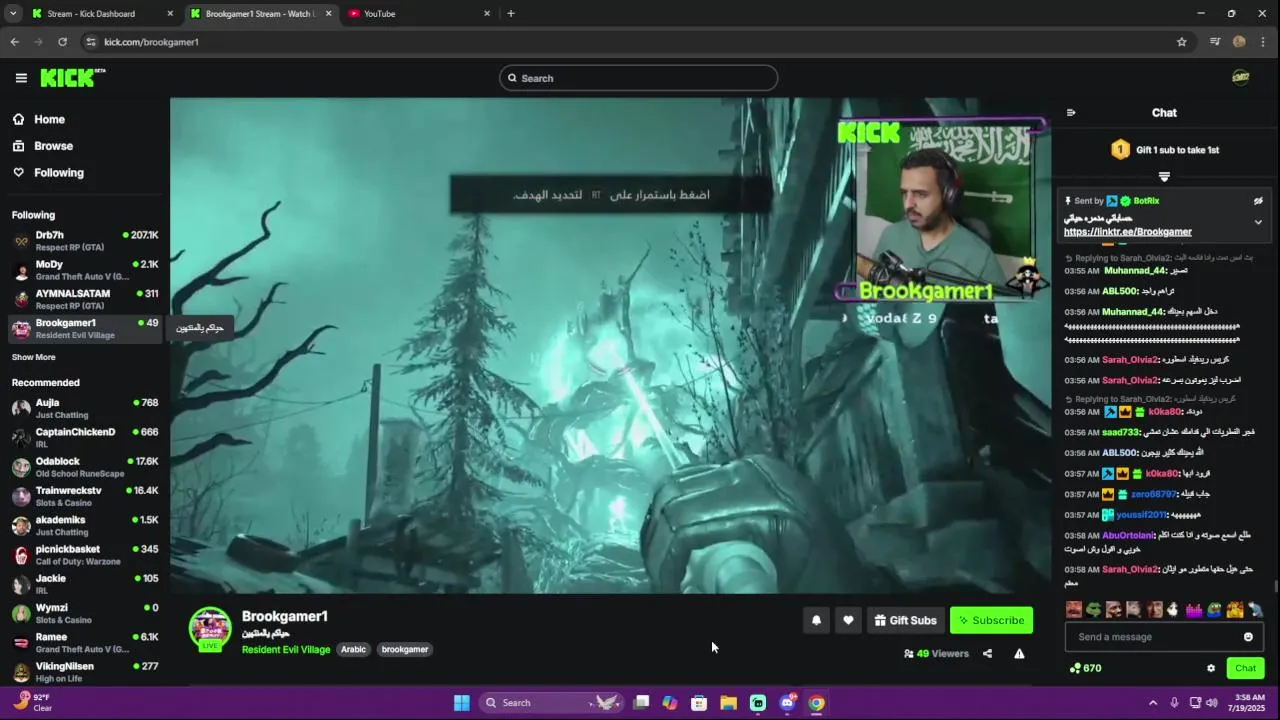1280x720 pixels.
Task: Go to Home in sidebar
Action: click(49, 119)
